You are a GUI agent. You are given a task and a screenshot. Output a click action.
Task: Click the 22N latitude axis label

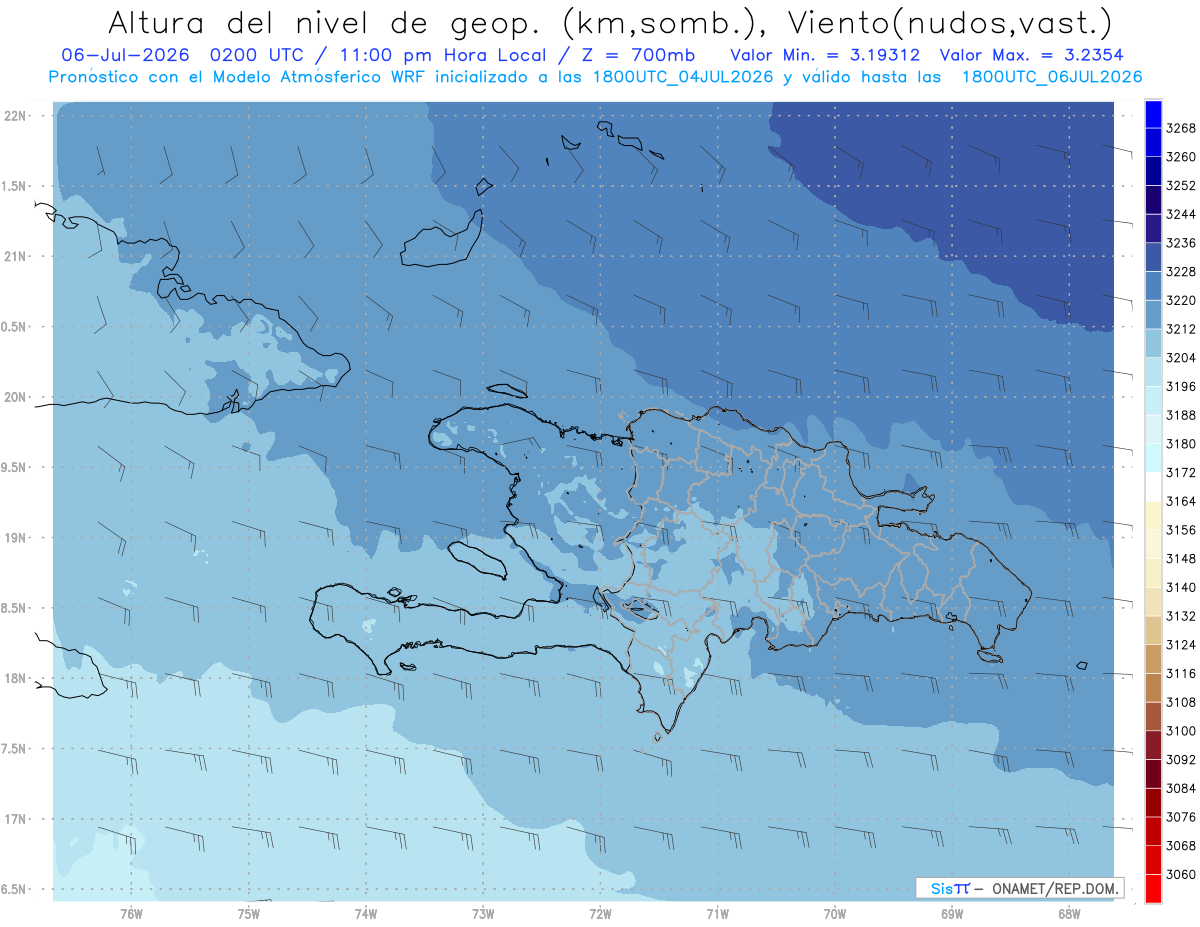pos(15,116)
